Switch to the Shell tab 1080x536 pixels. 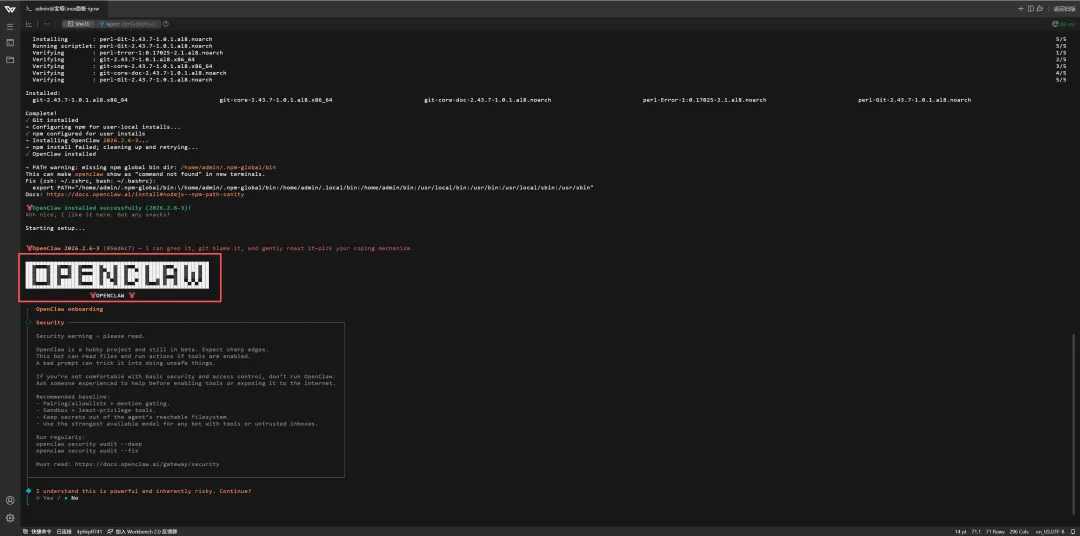point(79,23)
